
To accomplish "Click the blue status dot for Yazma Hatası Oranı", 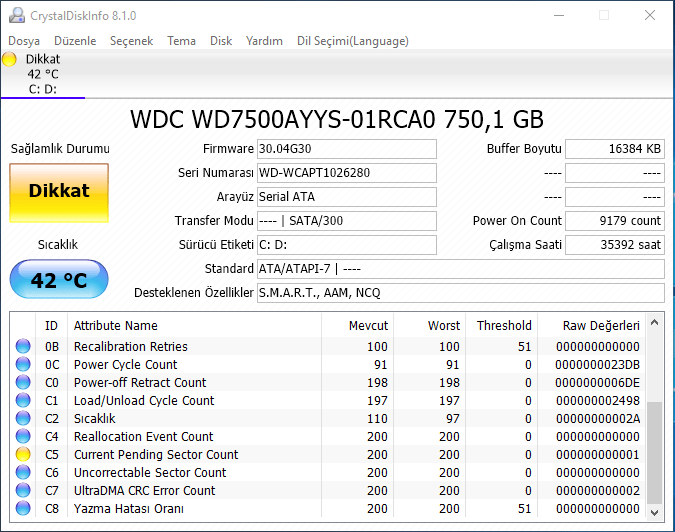I will tap(23, 508).
